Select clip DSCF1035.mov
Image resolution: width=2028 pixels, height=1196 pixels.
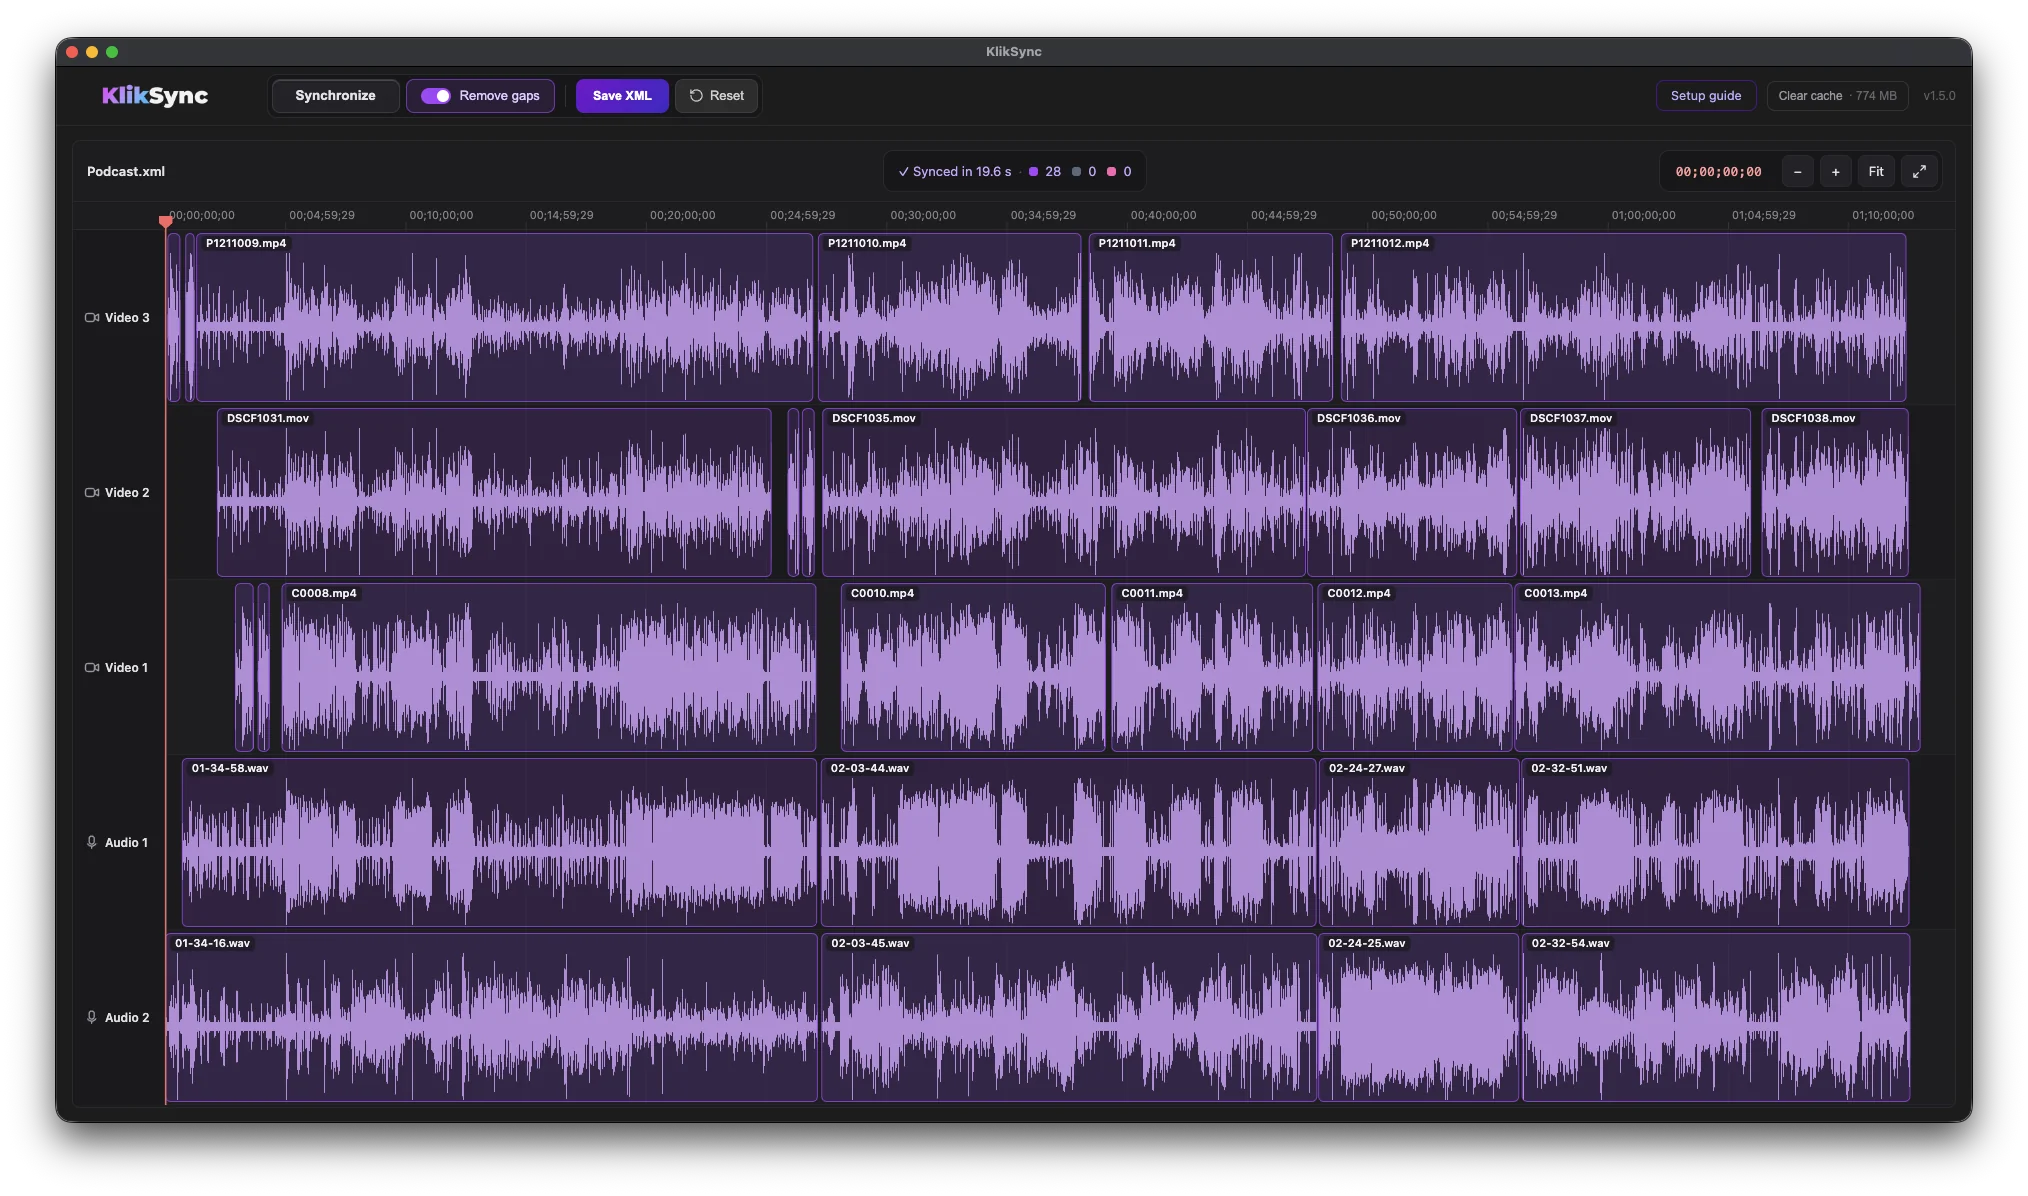(x=1063, y=493)
